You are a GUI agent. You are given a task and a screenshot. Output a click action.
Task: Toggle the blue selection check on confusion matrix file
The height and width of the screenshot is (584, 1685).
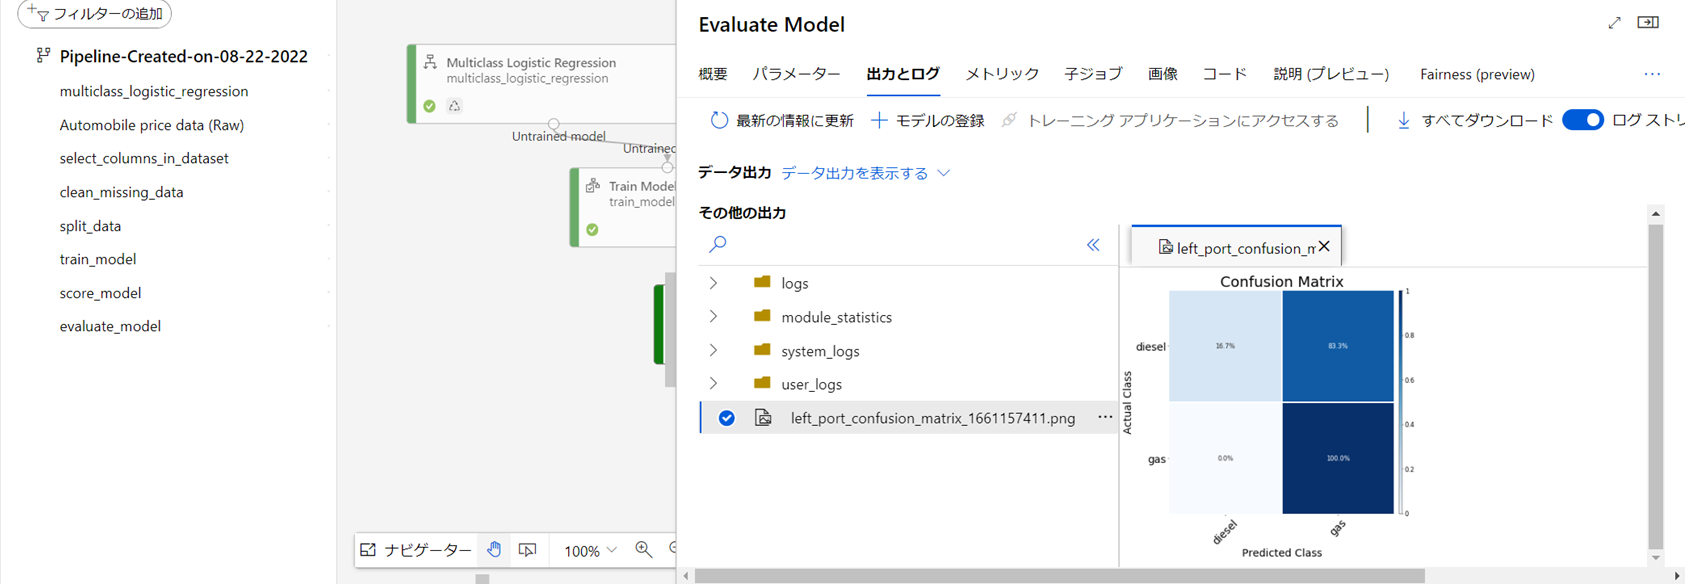coord(727,418)
